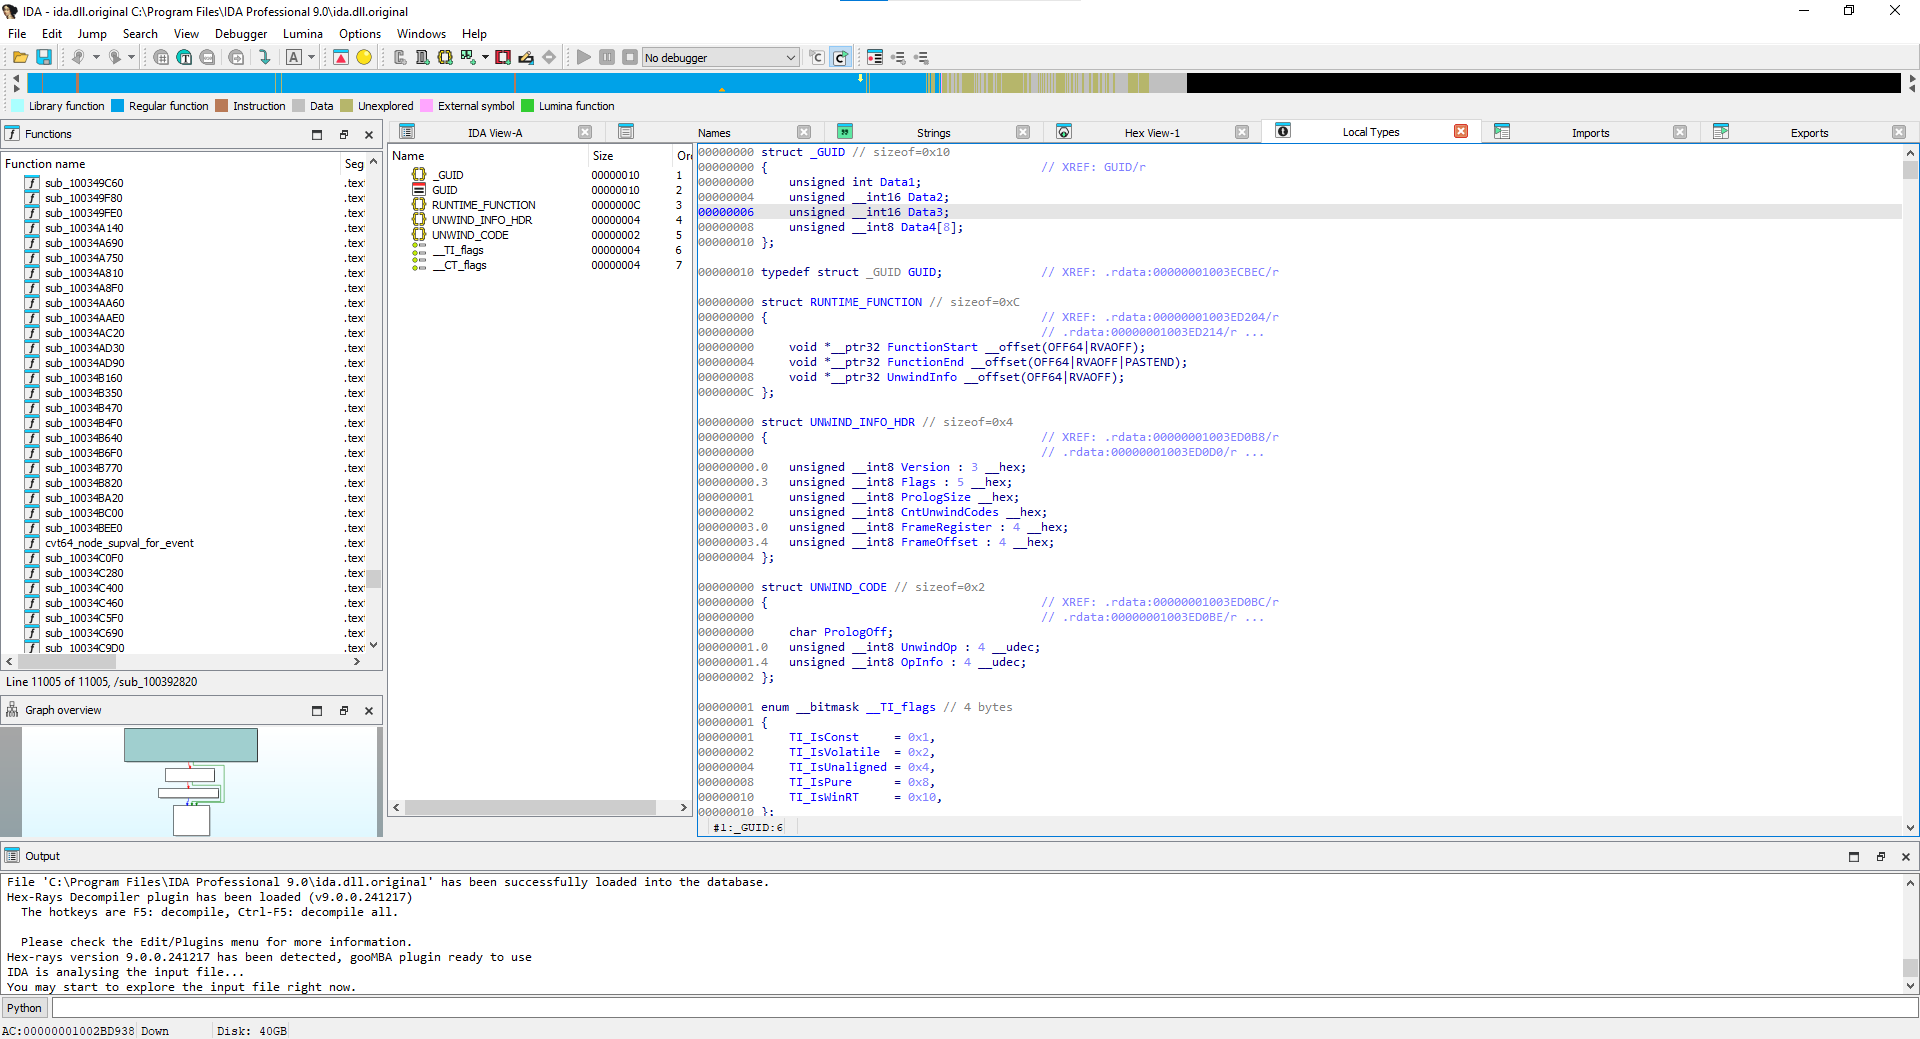Terminate process with the stop icon

click(630, 57)
